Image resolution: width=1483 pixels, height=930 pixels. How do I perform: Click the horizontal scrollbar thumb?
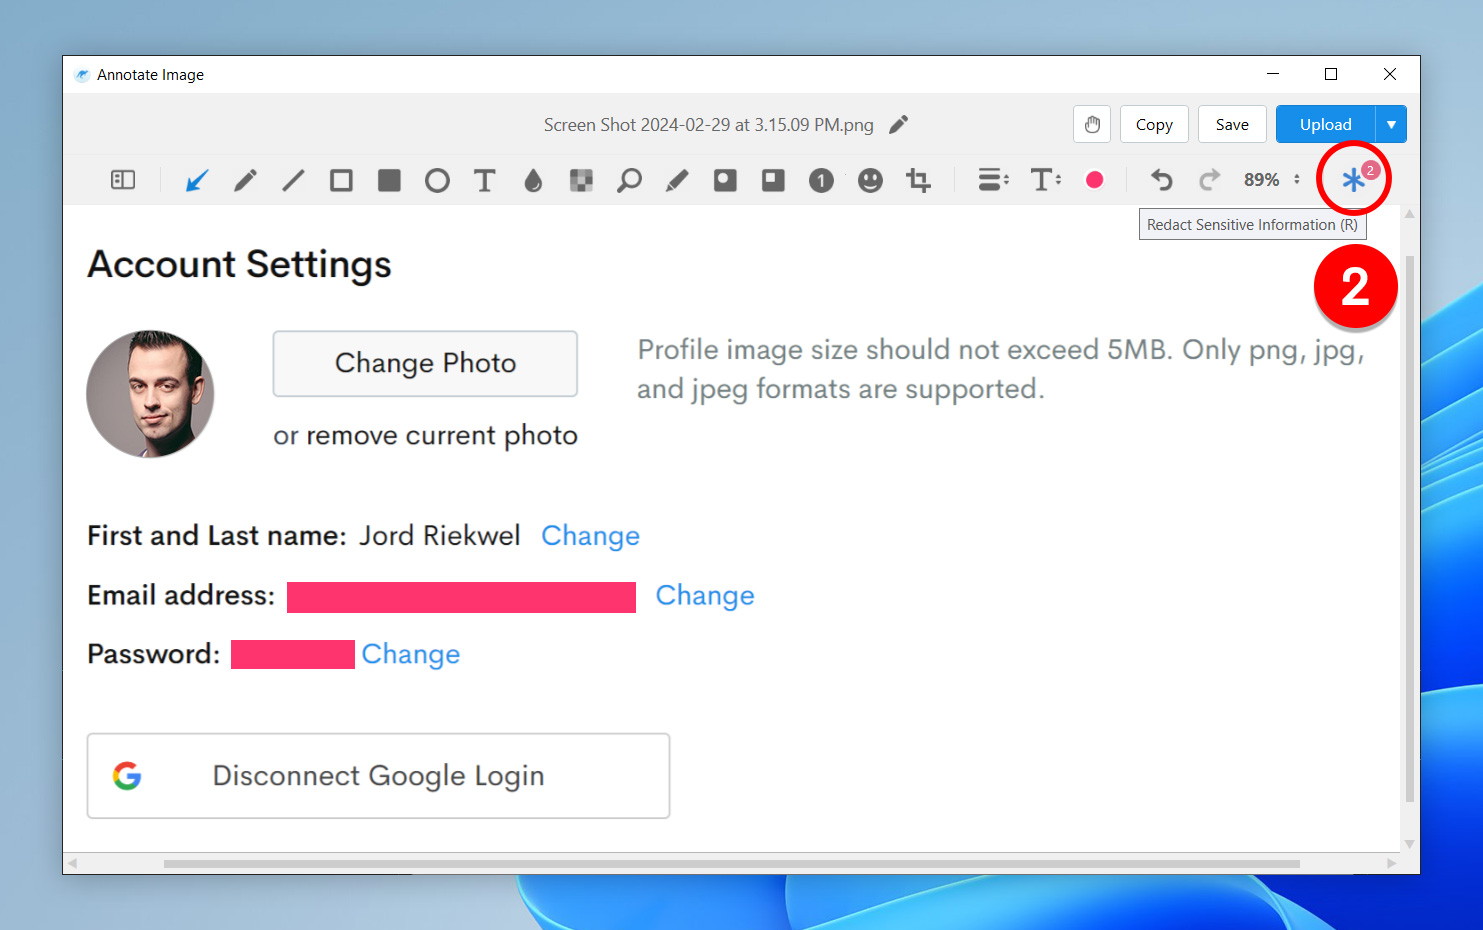point(732,863)
